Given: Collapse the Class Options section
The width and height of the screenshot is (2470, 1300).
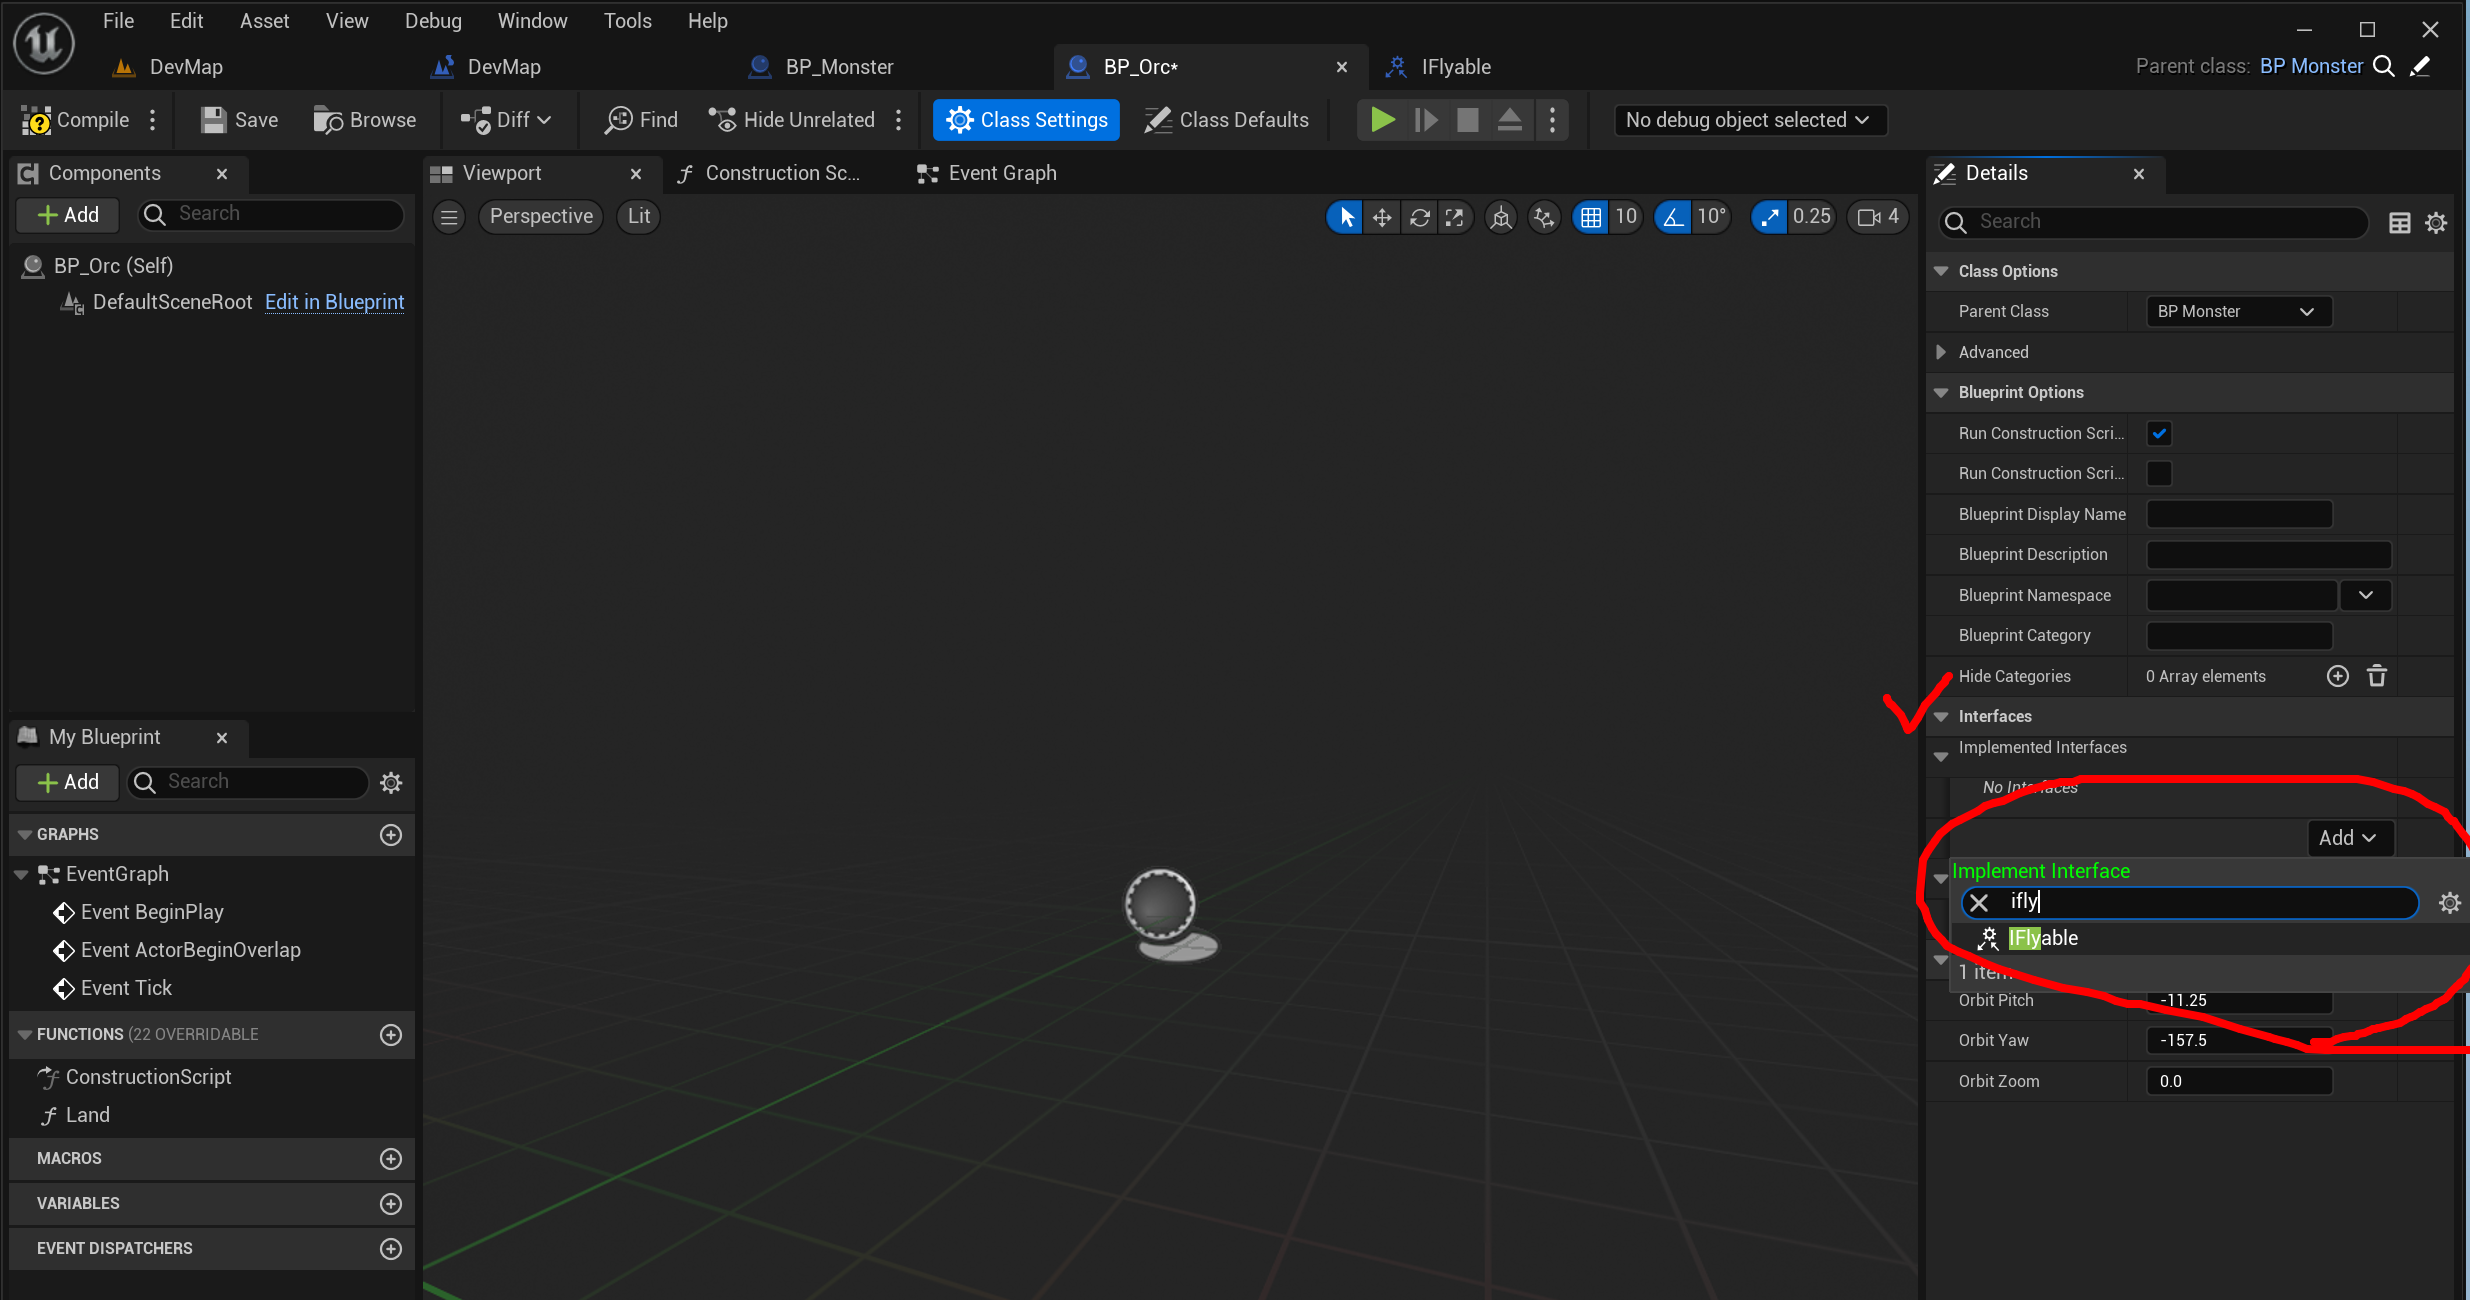Looking at the screenshot, I should point(1941,271).
